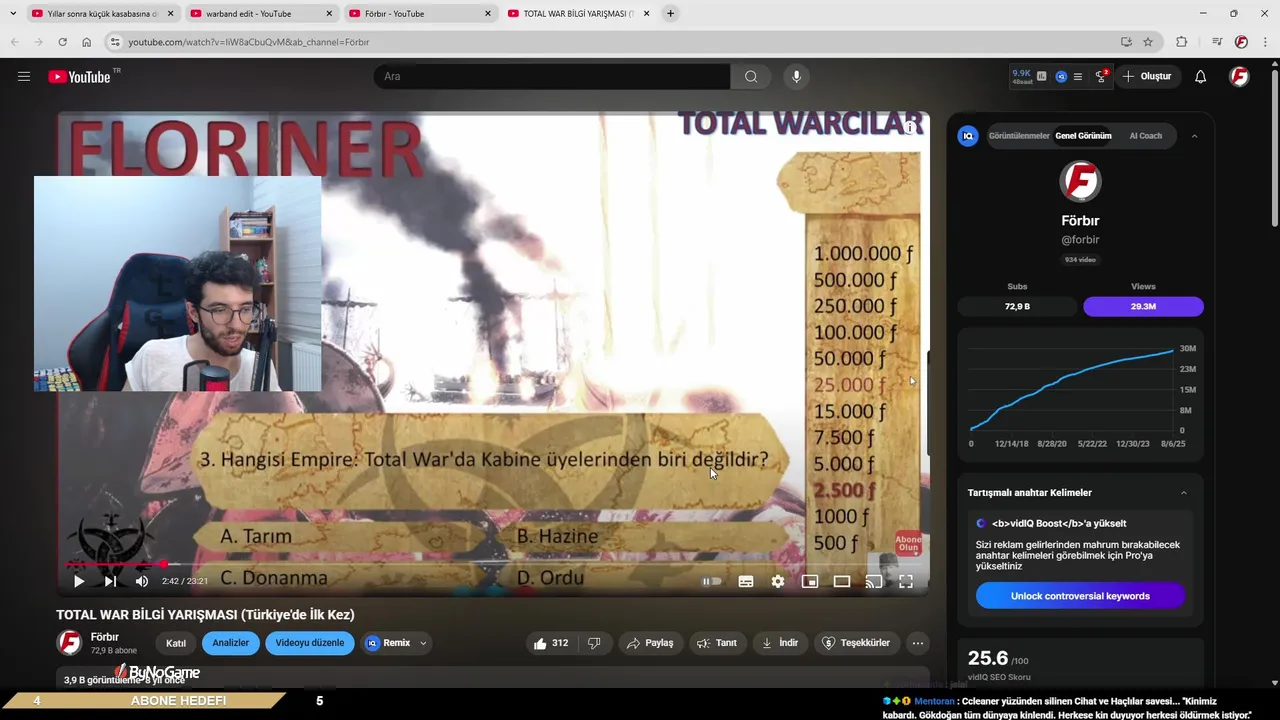Bookmark this page with the star icon
The image size is (1280, 720).
coord(1148,42)
